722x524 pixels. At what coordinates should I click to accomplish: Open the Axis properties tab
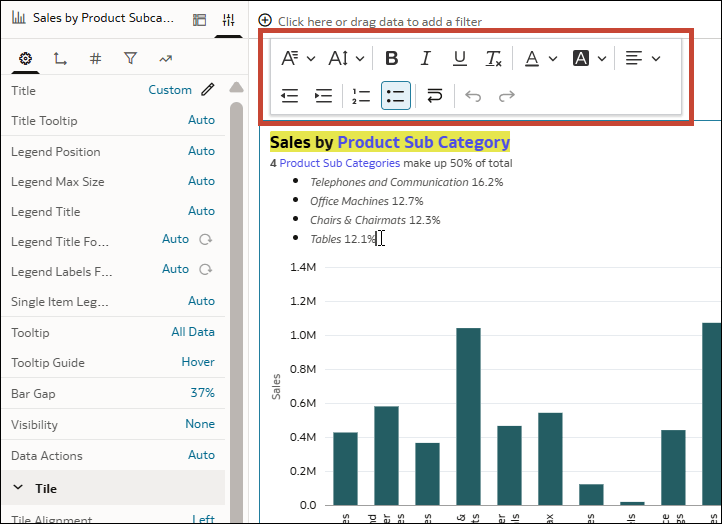coord(60,58)
